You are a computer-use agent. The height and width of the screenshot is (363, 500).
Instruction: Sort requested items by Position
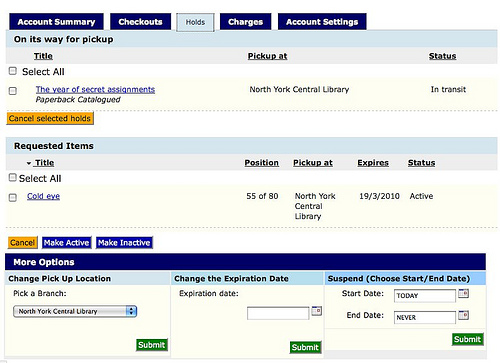pyautogui.click(x=262, y=163)
